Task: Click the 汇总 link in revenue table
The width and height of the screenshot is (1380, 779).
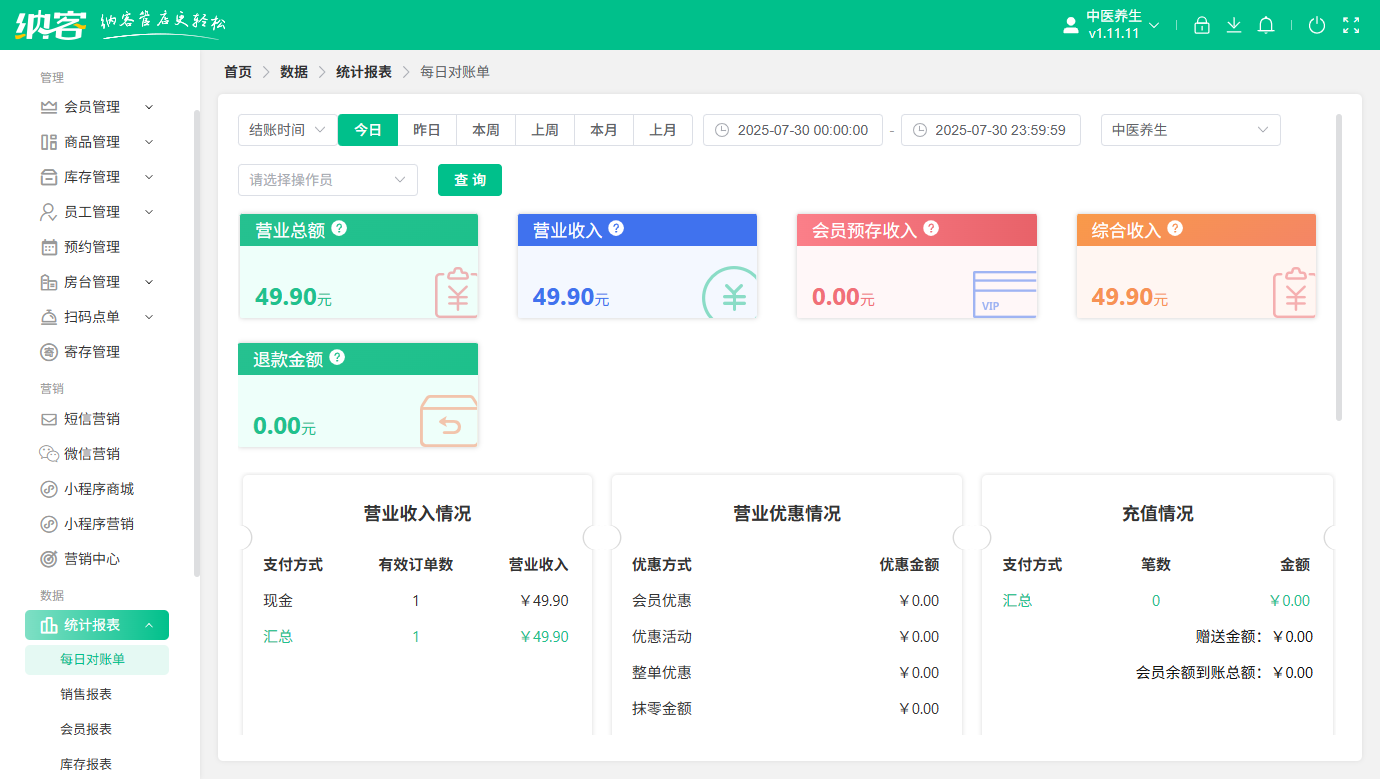Action: (x=278, y=636)
